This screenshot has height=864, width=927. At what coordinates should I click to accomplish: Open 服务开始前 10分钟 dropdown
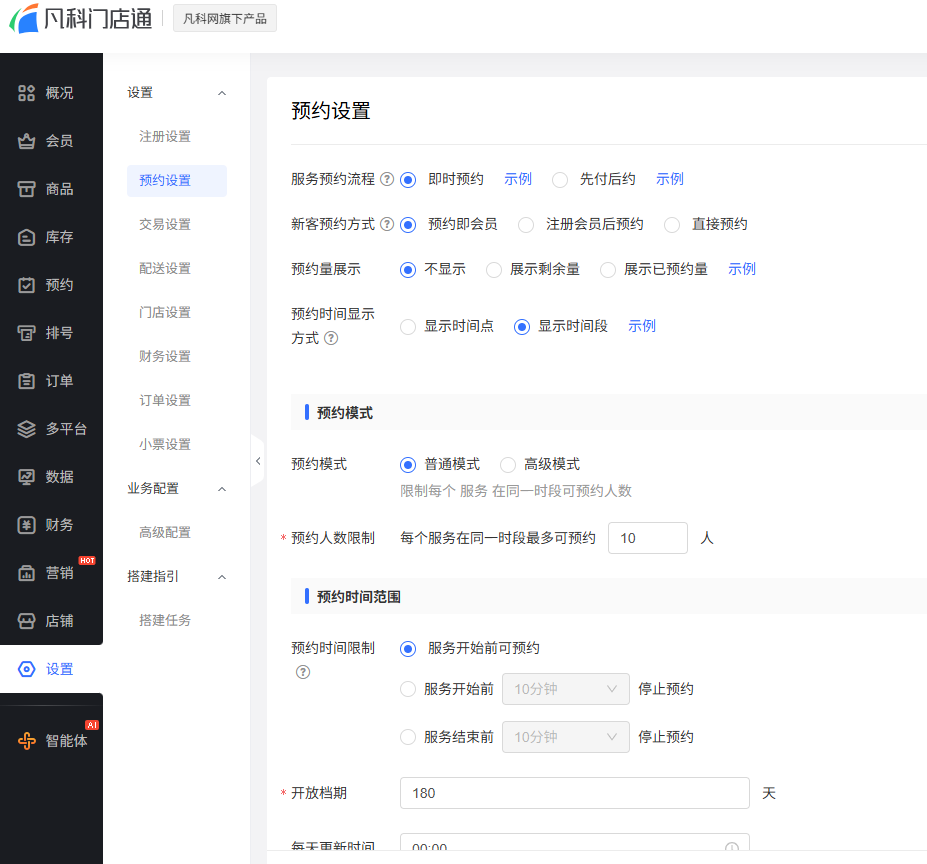(x=565, y=689)
